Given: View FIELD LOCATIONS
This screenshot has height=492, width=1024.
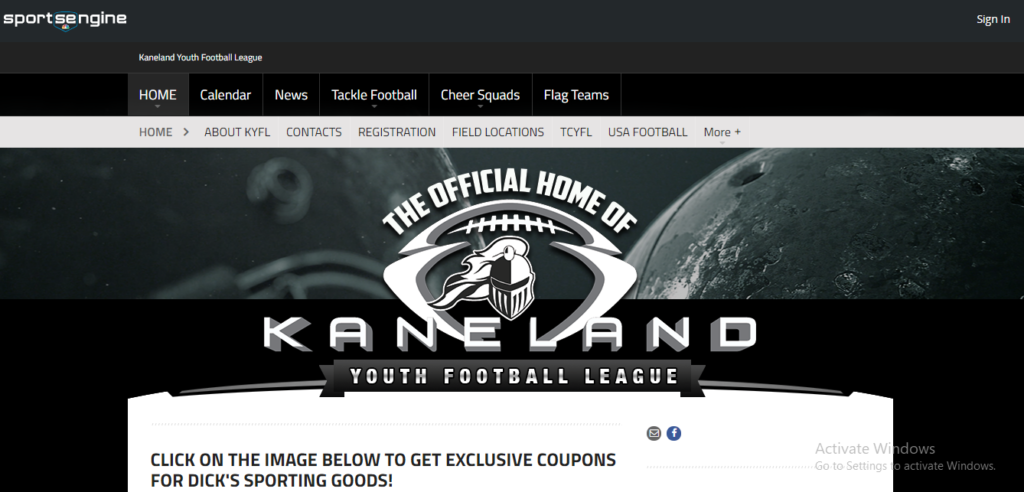Looking at the screenshot, I should (498, 132).
